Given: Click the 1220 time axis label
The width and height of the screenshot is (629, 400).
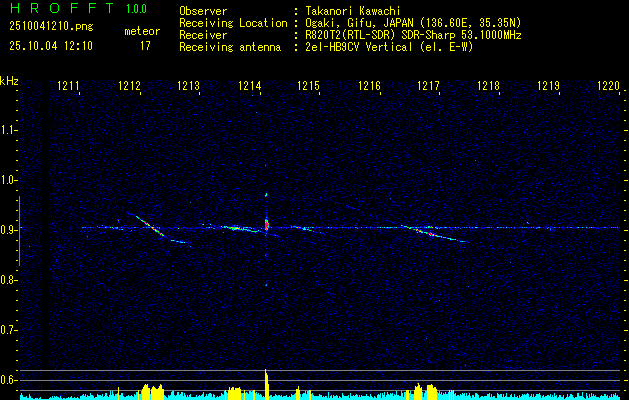Looking at the screenshot, I should [609, 85].
